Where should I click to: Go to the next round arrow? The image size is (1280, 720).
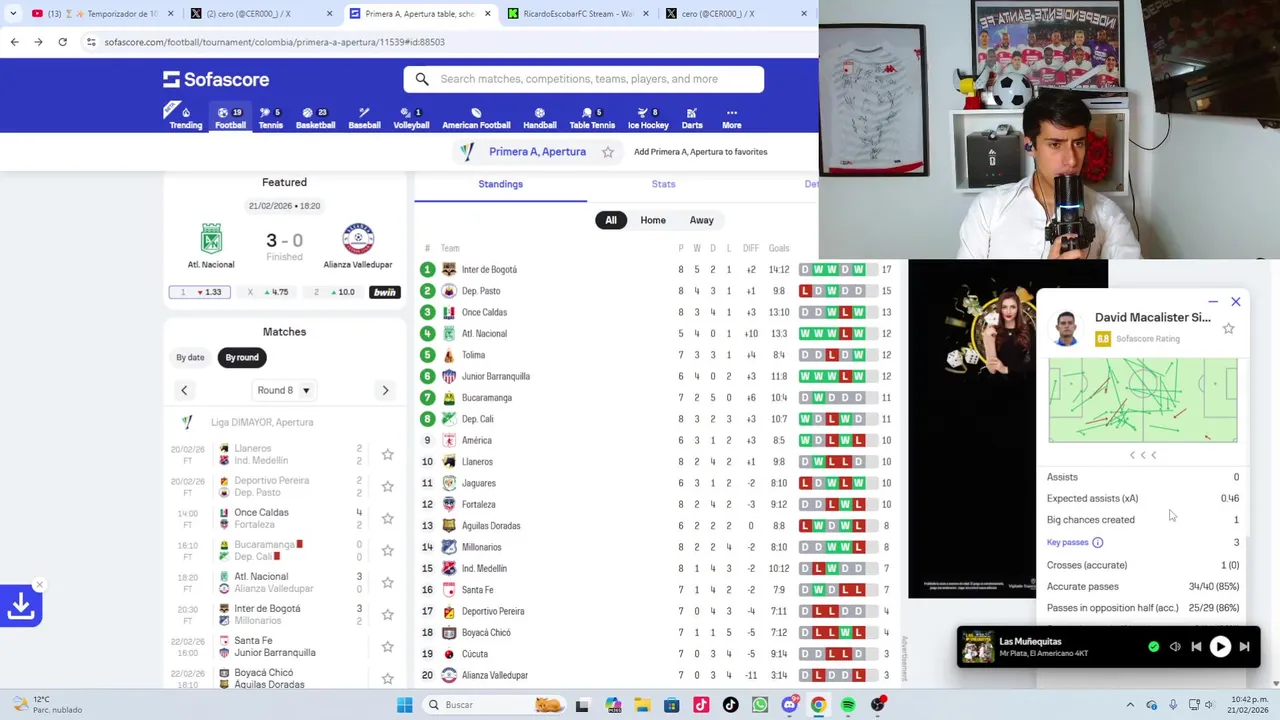pyautogui.click(x=385, y=390)
